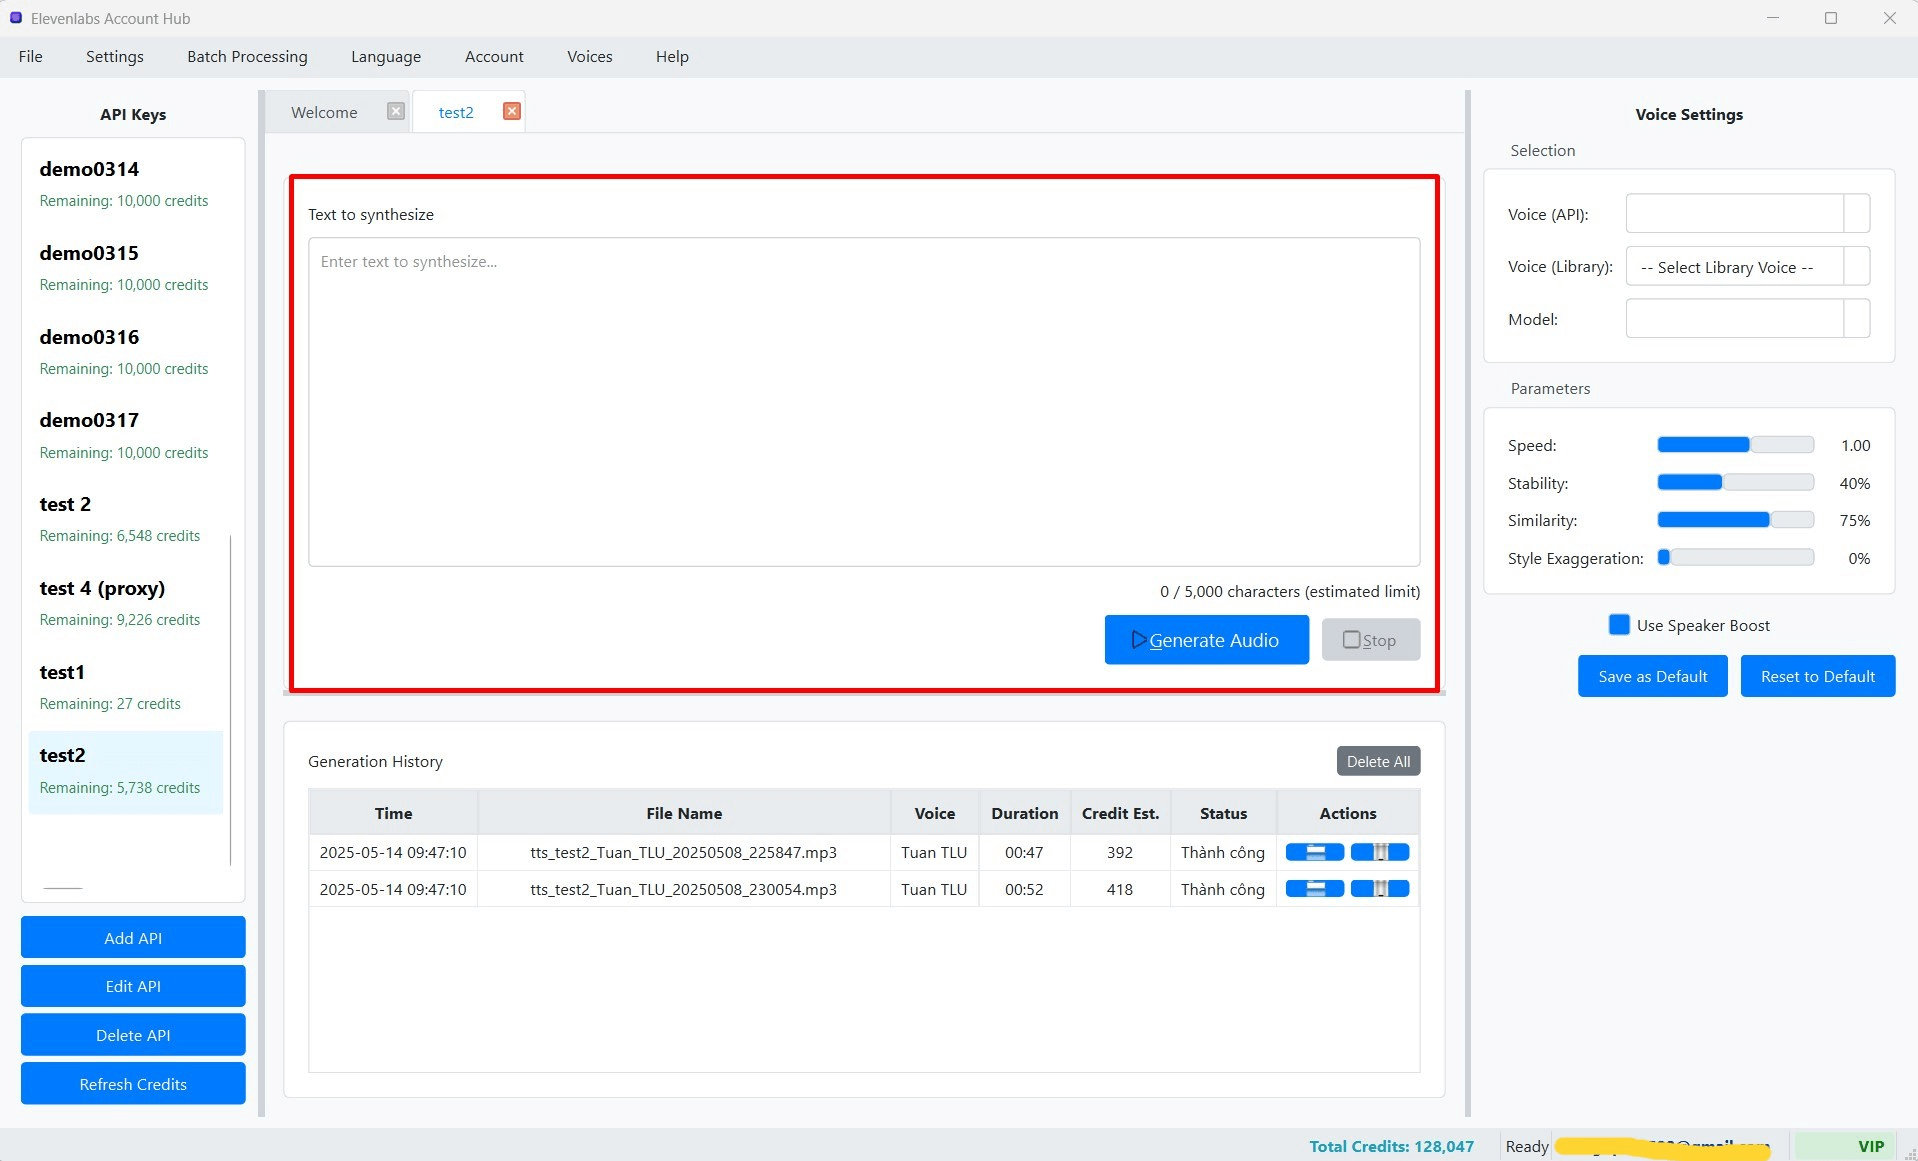Click Save as Default button
Screen dimensions: 1918x1161
click(1652, 676)
